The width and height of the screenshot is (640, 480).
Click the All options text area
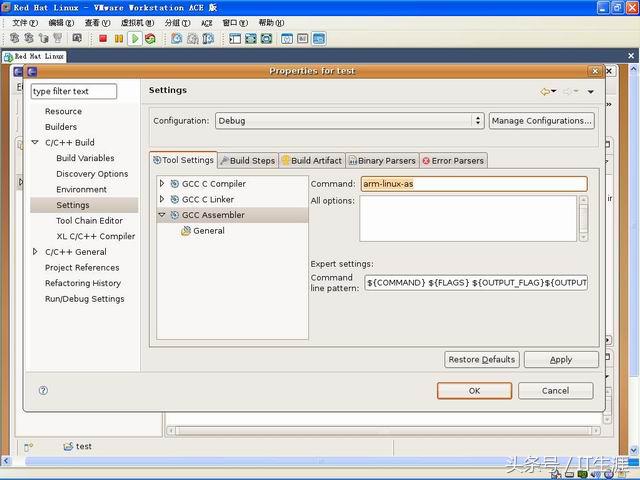(468, 219)
